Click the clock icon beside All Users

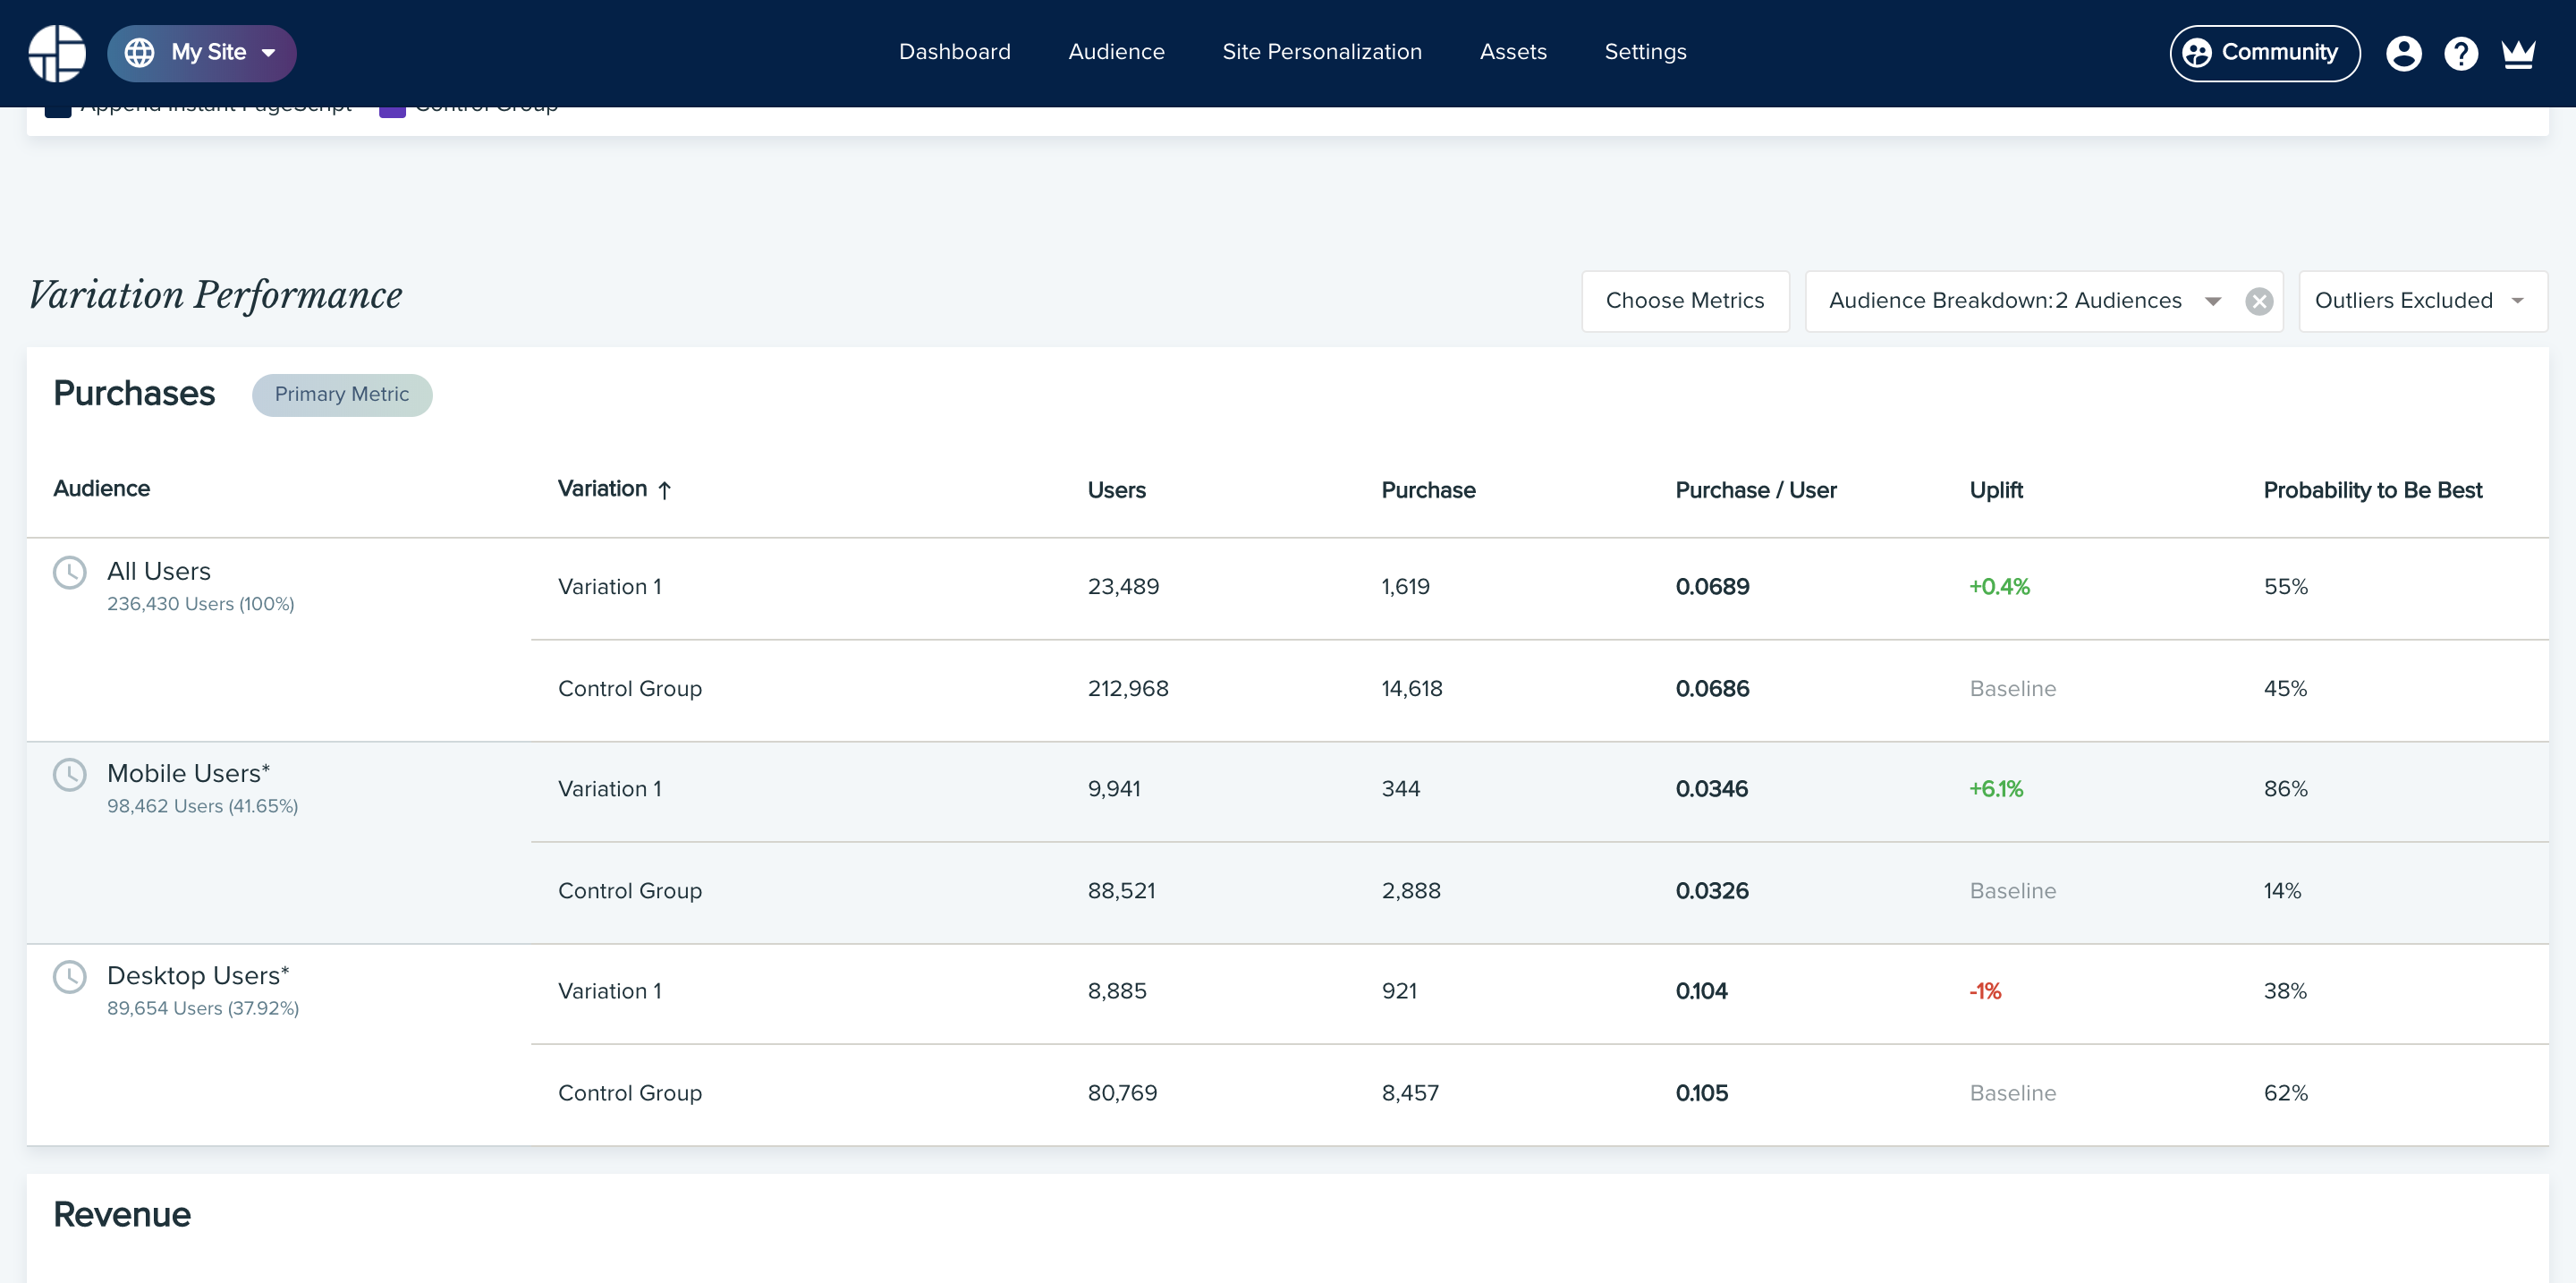click(70, 573)
